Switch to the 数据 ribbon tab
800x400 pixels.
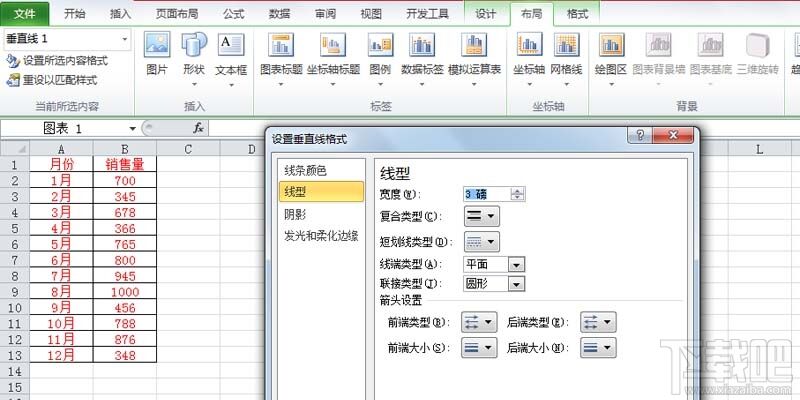(x=280, y=14)
